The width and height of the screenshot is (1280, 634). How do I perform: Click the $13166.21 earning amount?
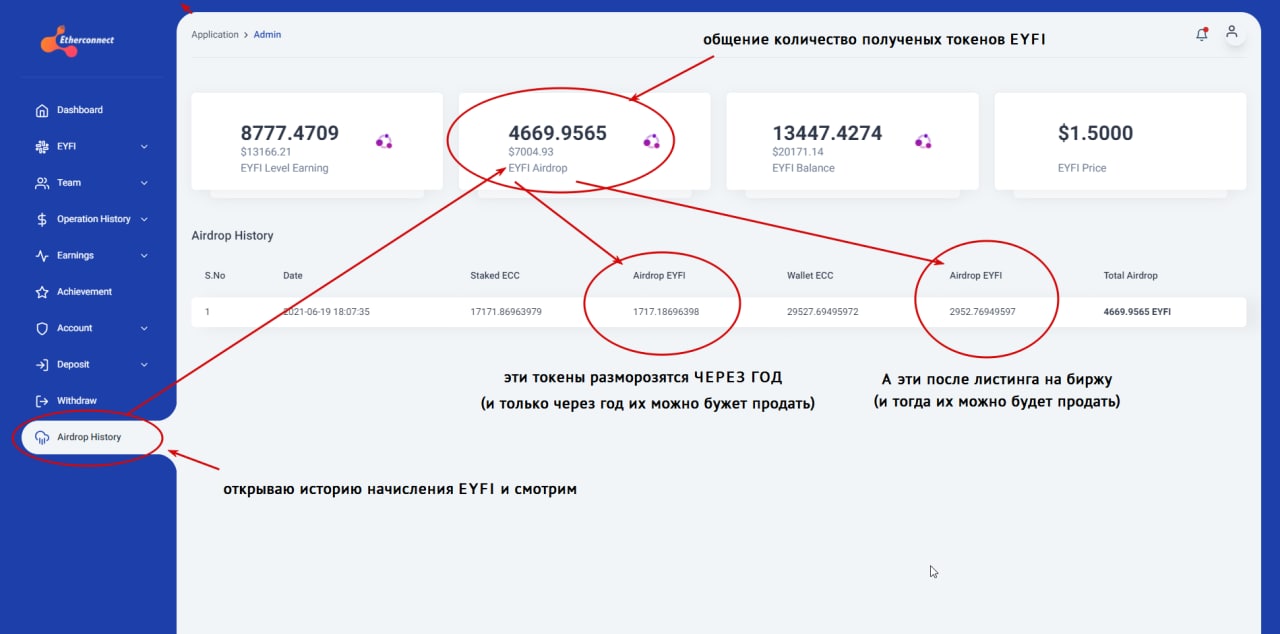pyautogui.click(x=266, y=152)
